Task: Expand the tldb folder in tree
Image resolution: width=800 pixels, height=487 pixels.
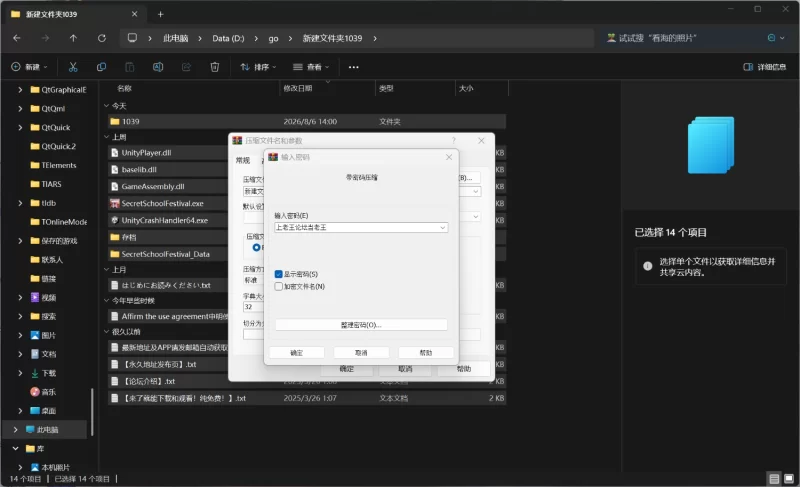Action: point(20,203)
